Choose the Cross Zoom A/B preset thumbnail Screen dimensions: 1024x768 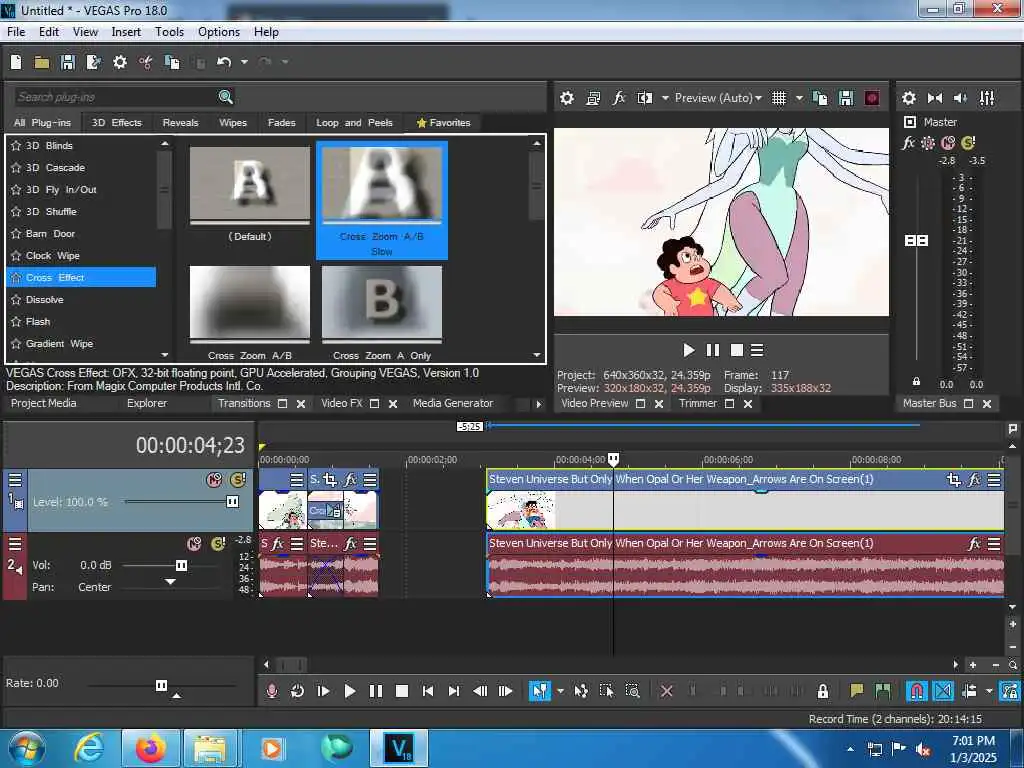pos(250,303)
